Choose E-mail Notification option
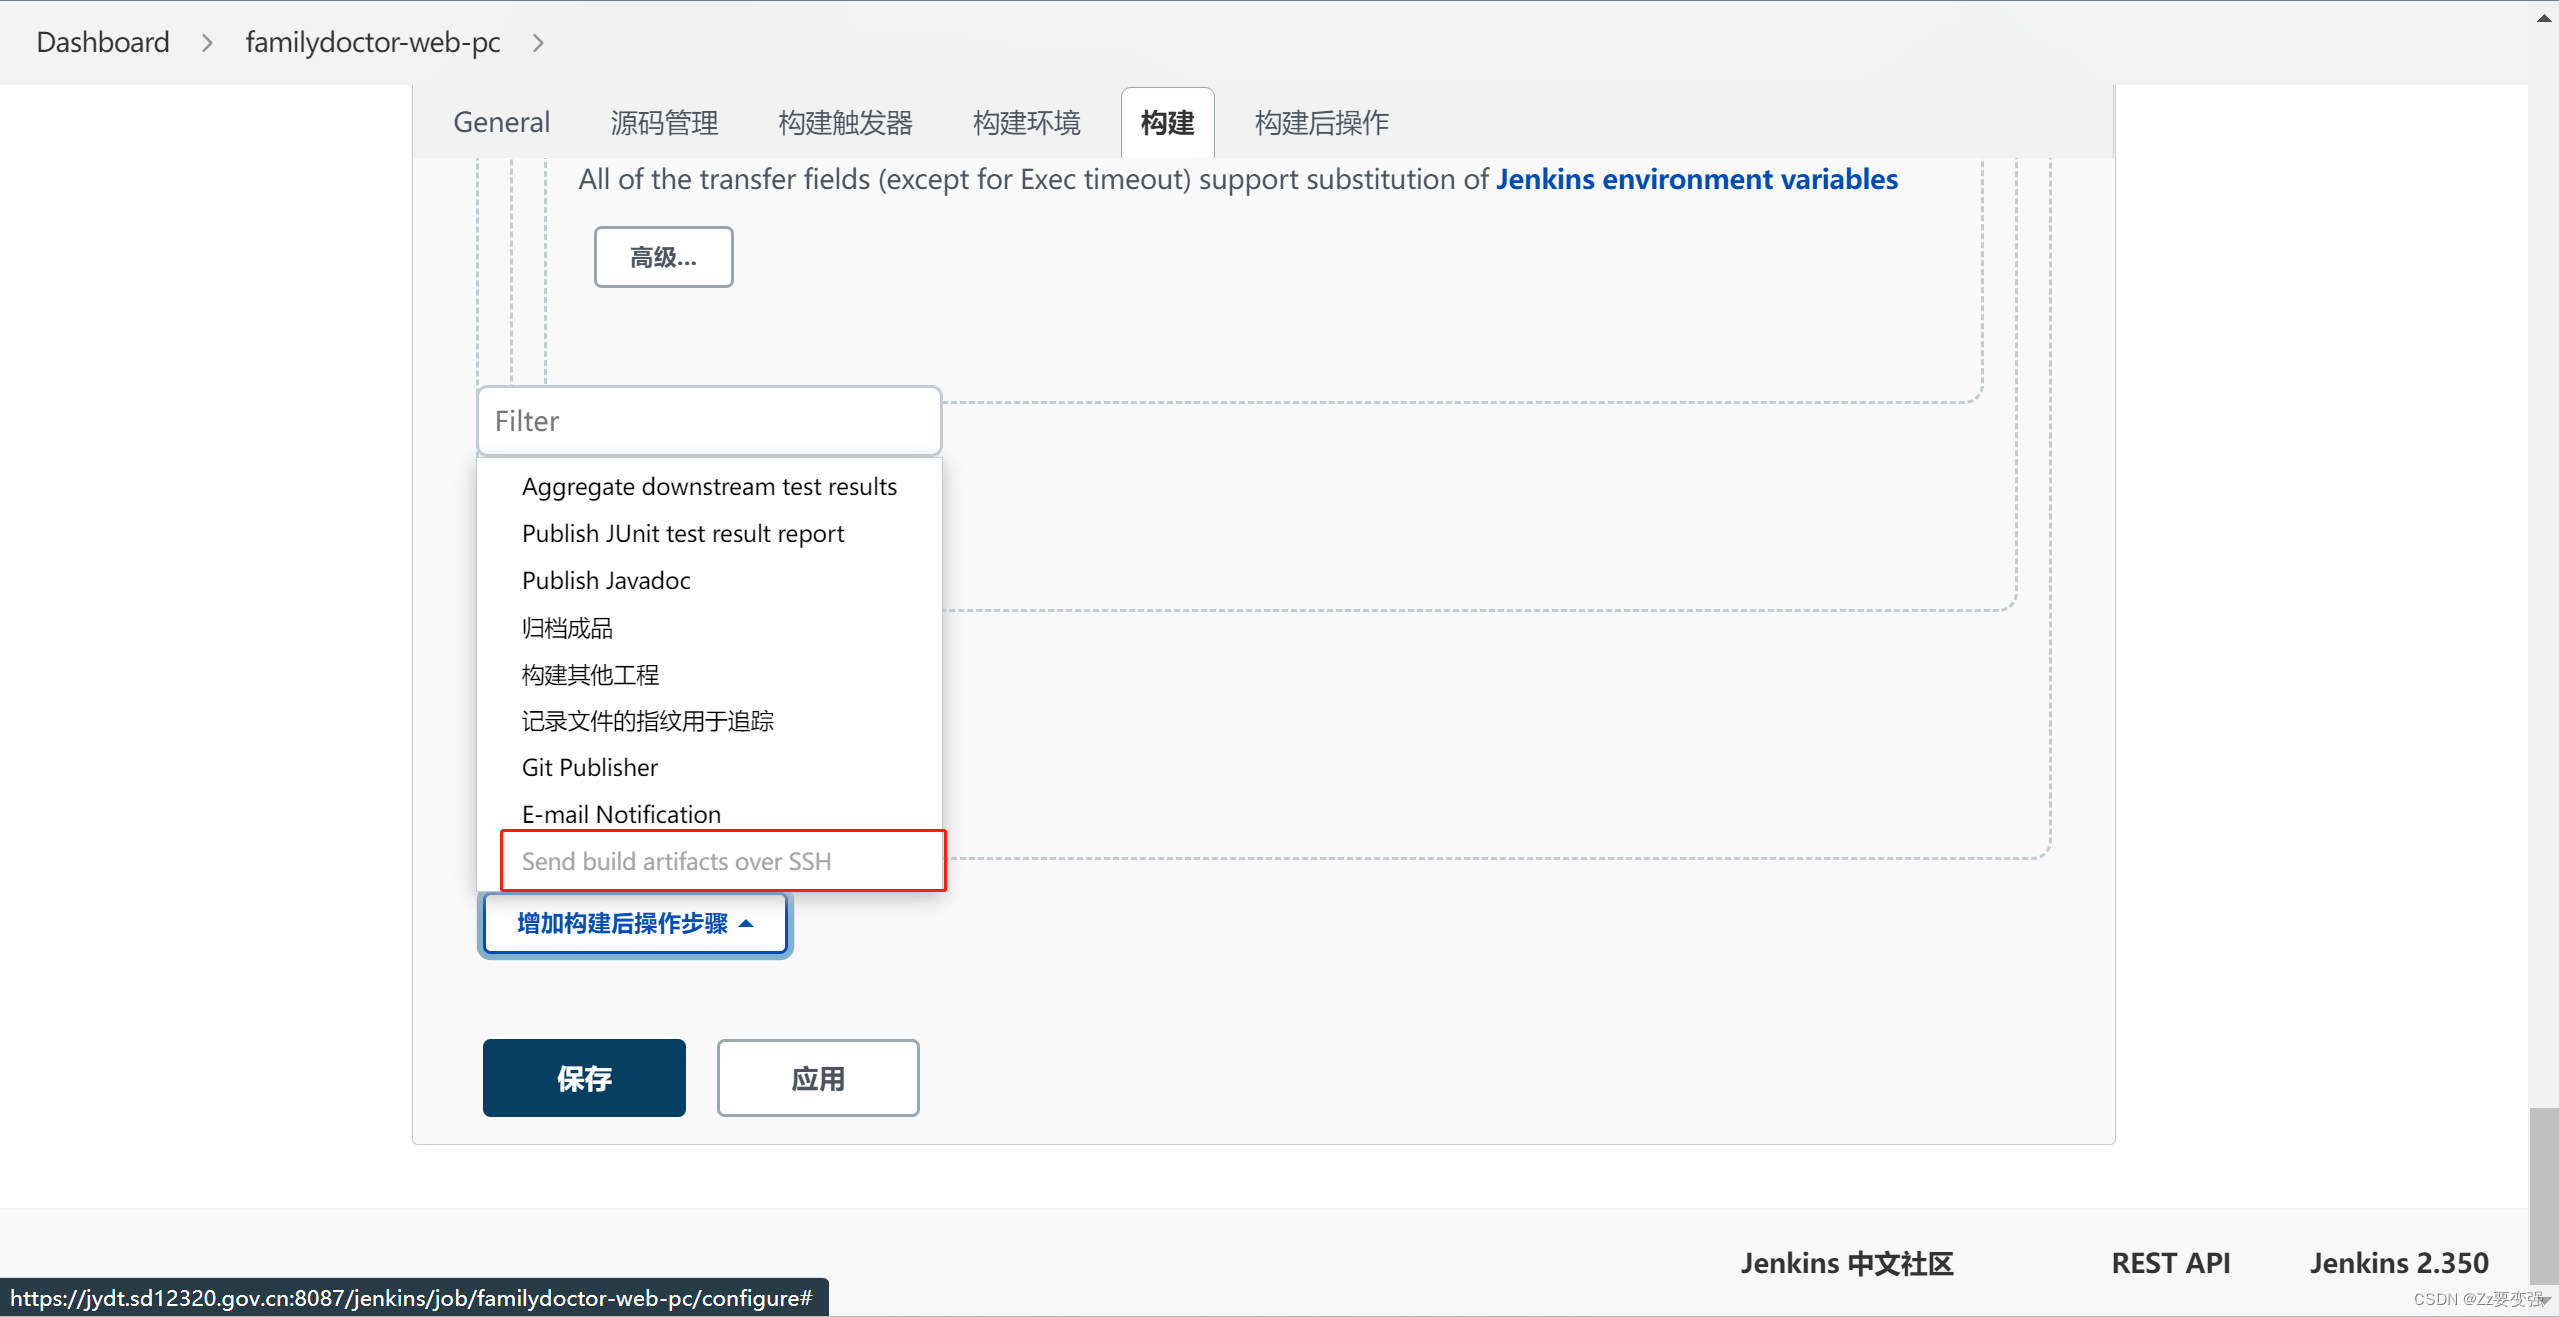The height and width of the screenshot is (1317, 2559). click(620, 813)
